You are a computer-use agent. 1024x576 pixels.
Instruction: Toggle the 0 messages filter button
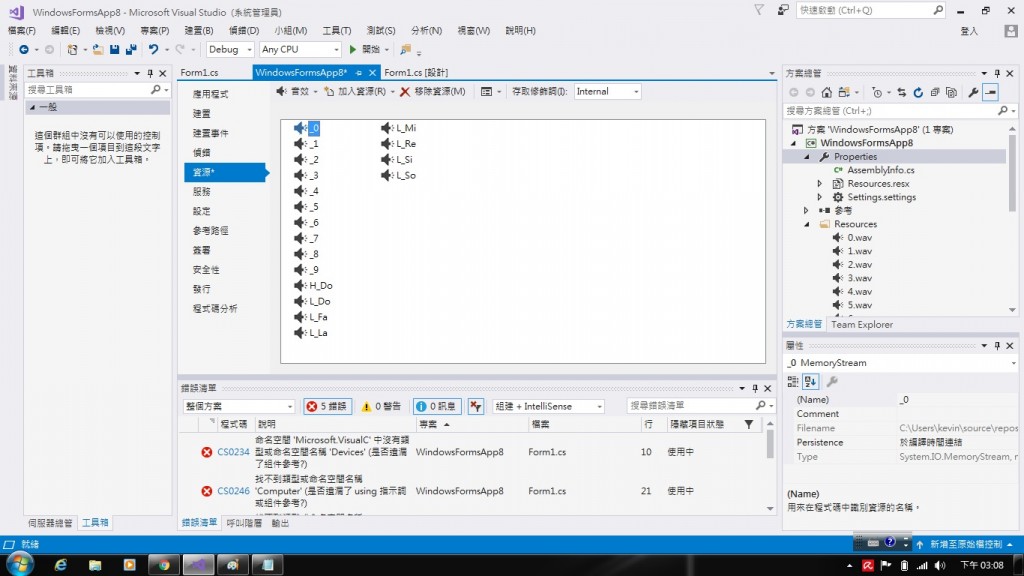pyautogui.click(x=436, y=406)
